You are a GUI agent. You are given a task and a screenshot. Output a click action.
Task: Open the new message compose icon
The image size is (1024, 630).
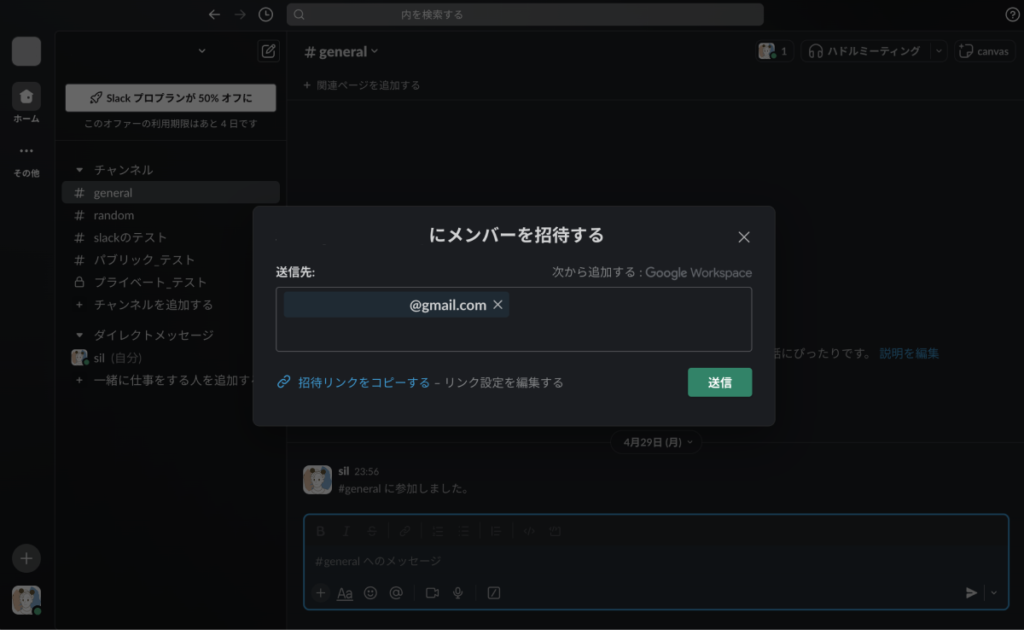[267, 51]
